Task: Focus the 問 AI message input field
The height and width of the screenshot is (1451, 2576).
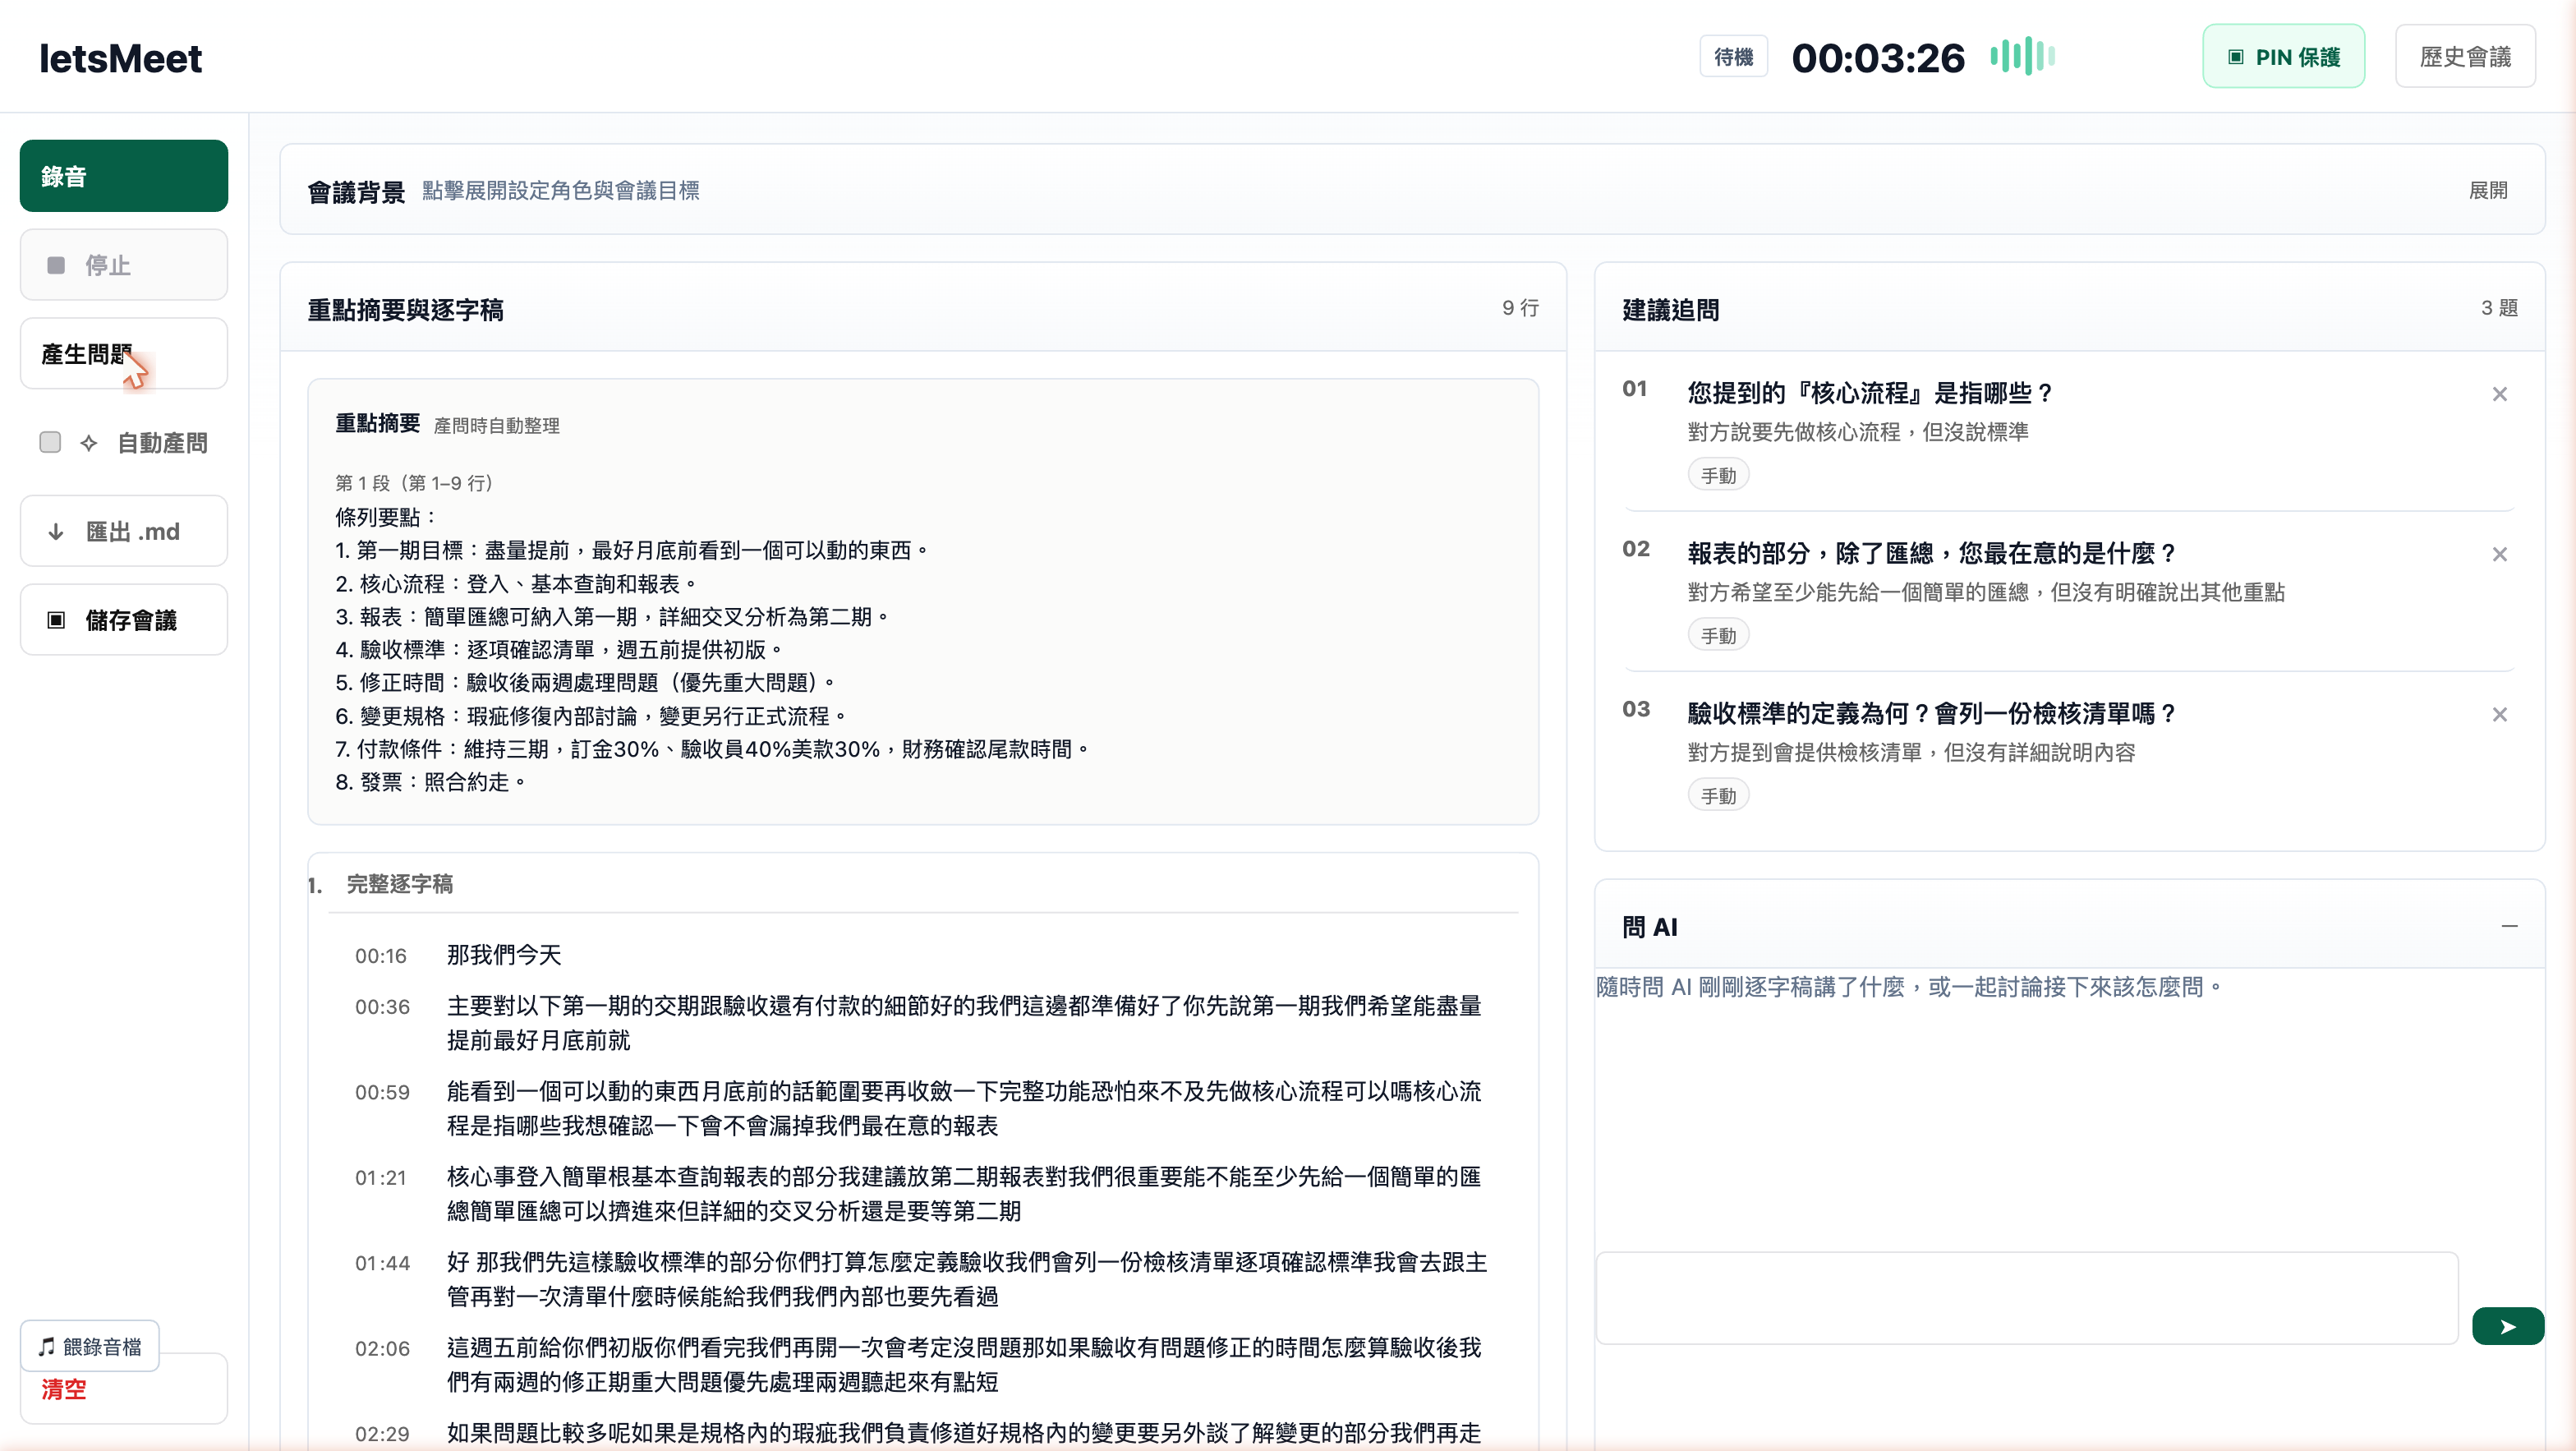Action: coord(2026,1297)
